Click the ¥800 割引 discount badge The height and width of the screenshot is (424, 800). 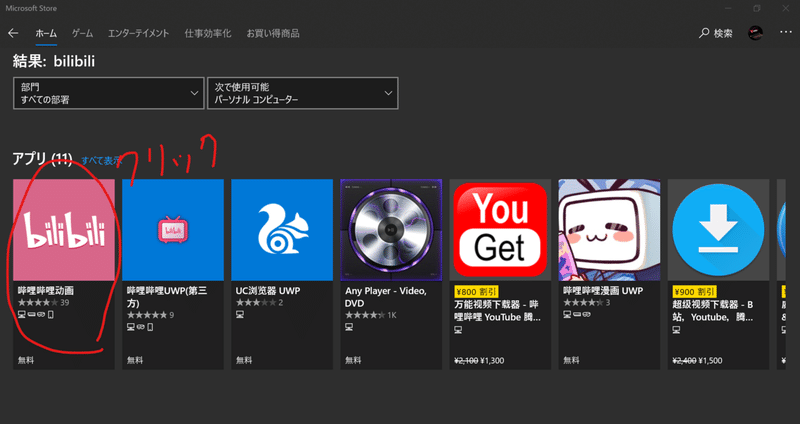[476, 291]
